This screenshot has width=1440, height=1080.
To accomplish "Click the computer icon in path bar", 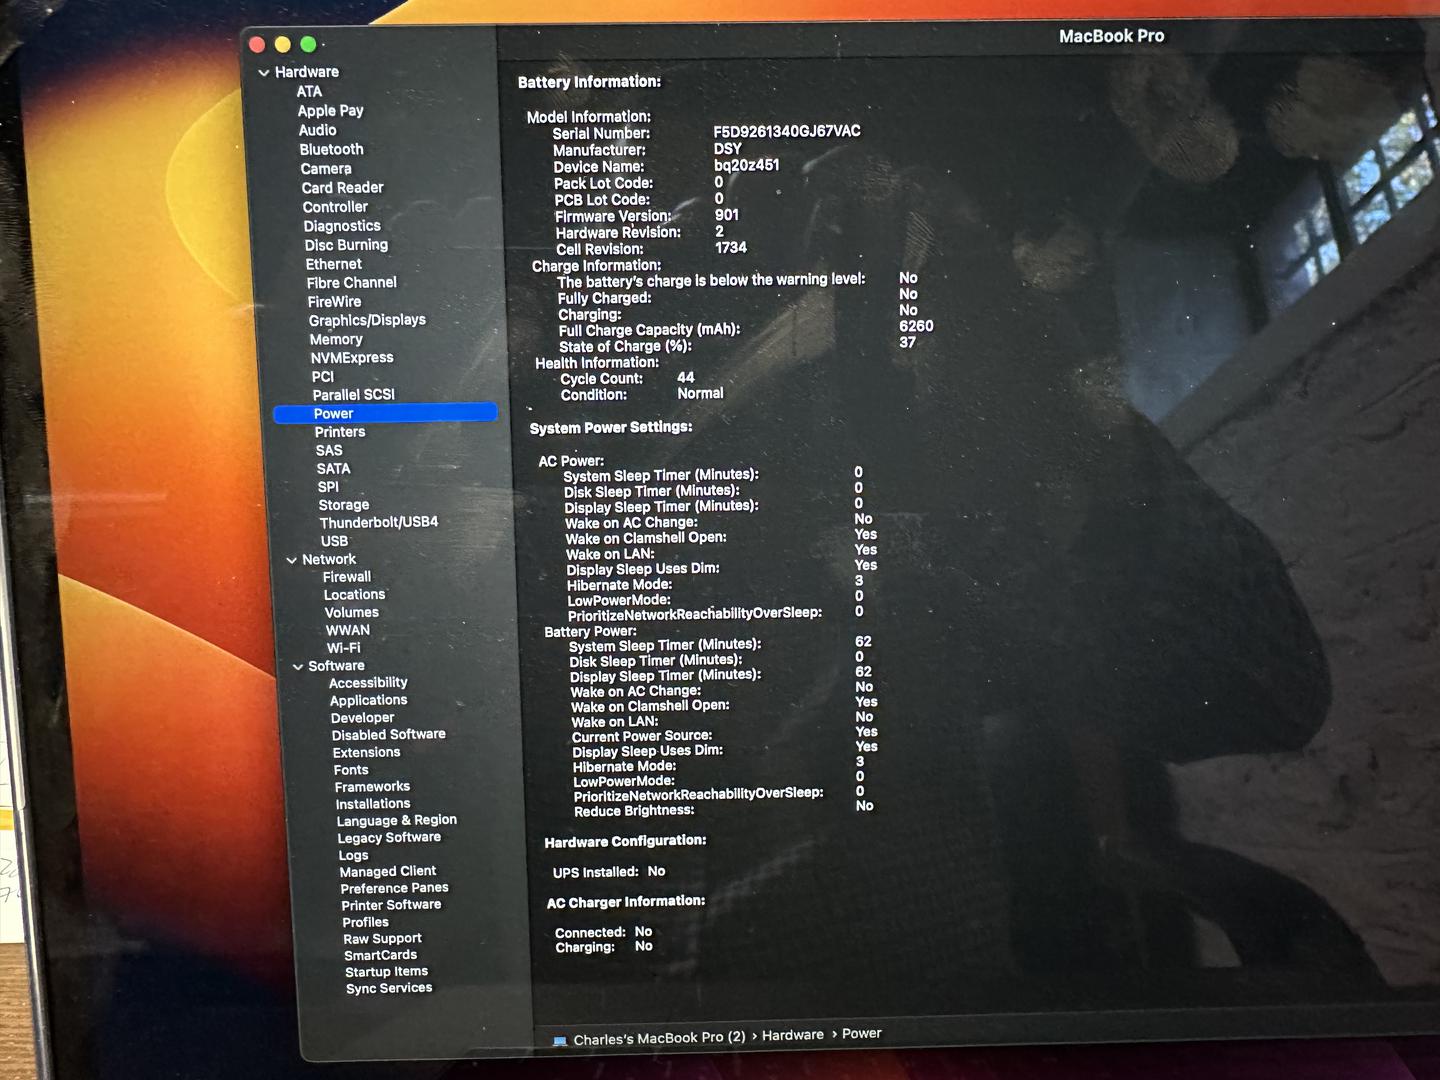I will tap(560, 1041).
